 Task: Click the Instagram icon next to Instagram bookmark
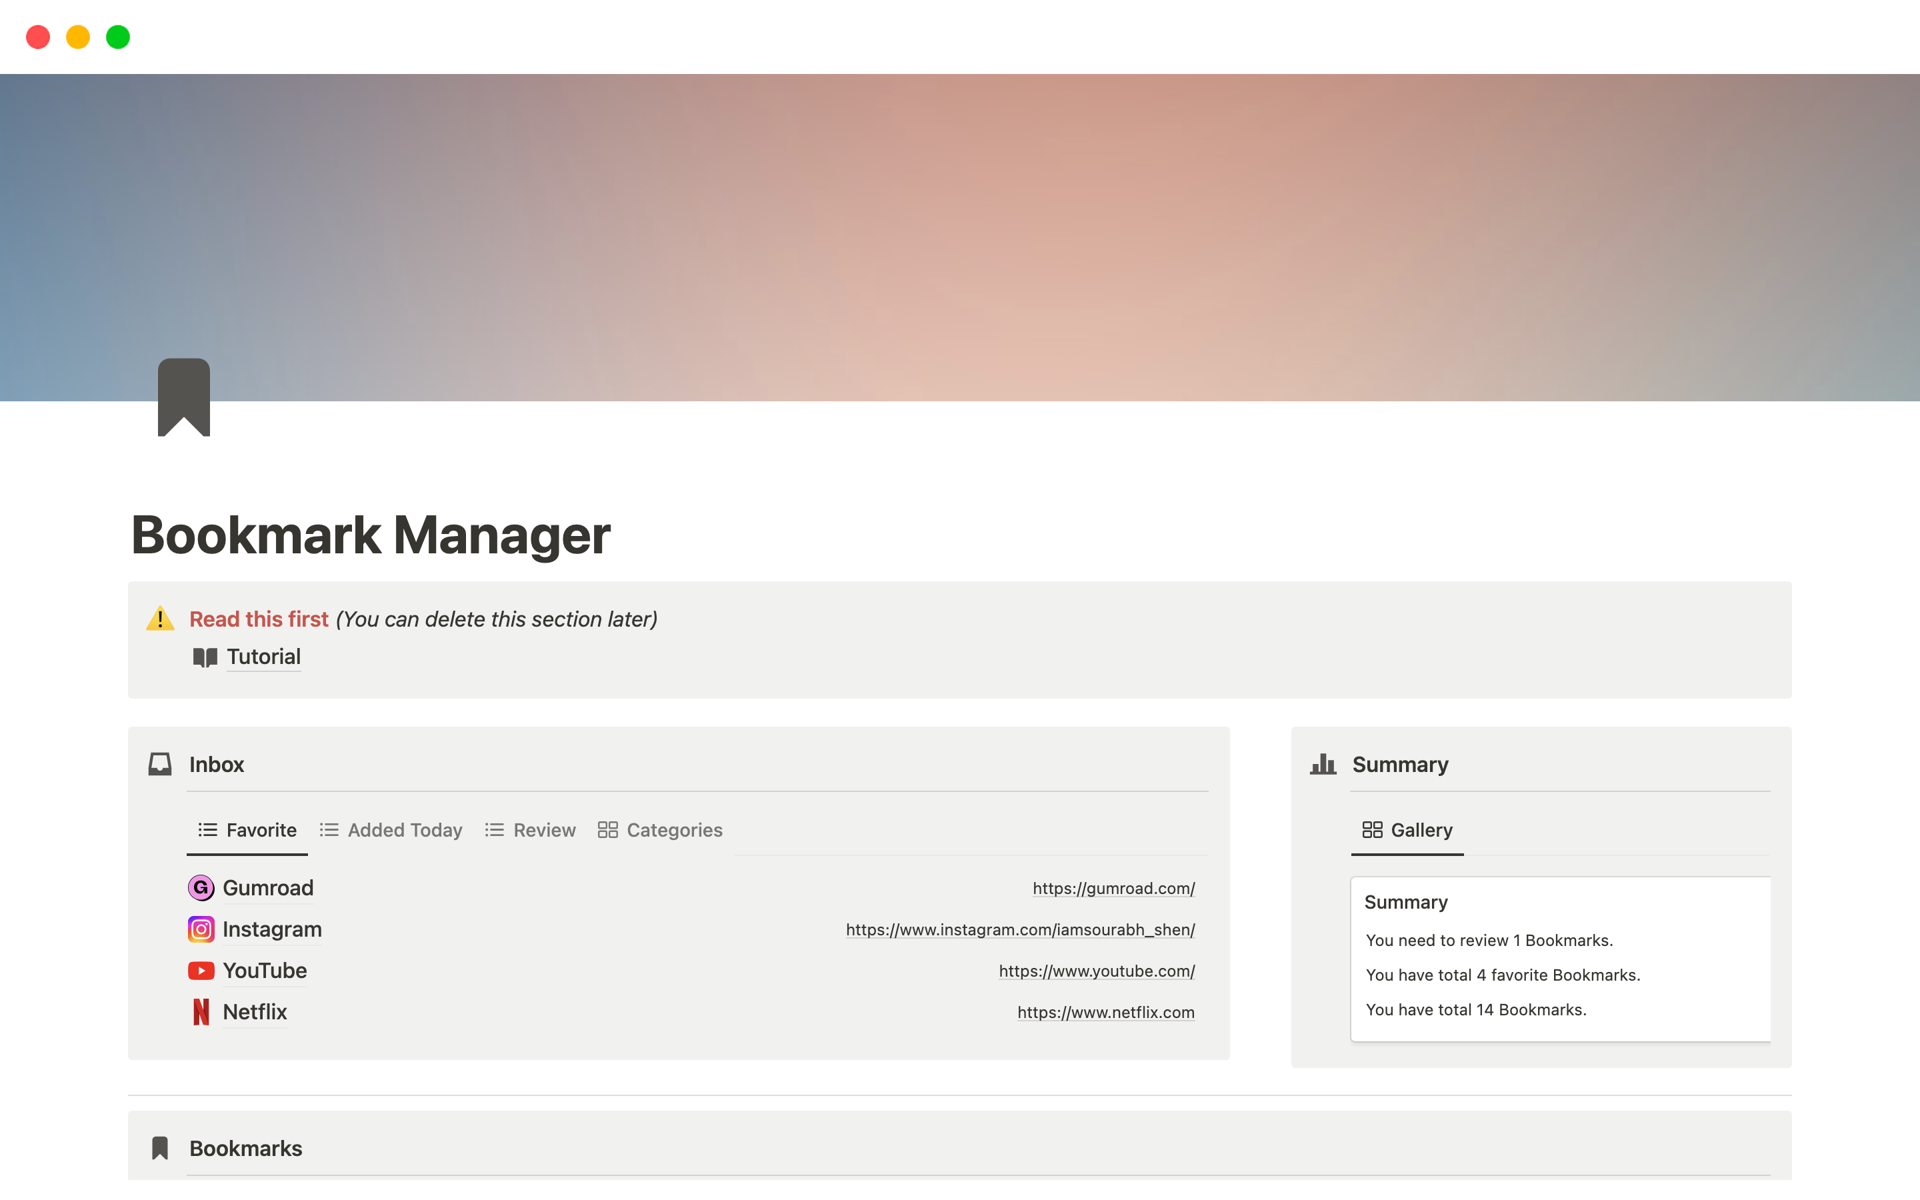tap(201, 929)
